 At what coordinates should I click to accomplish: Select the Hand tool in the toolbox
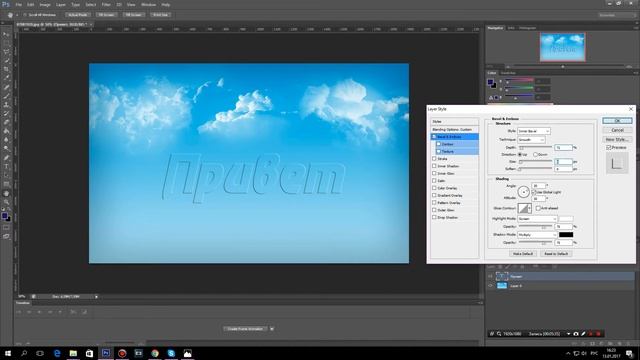click(x=6, y=193)
